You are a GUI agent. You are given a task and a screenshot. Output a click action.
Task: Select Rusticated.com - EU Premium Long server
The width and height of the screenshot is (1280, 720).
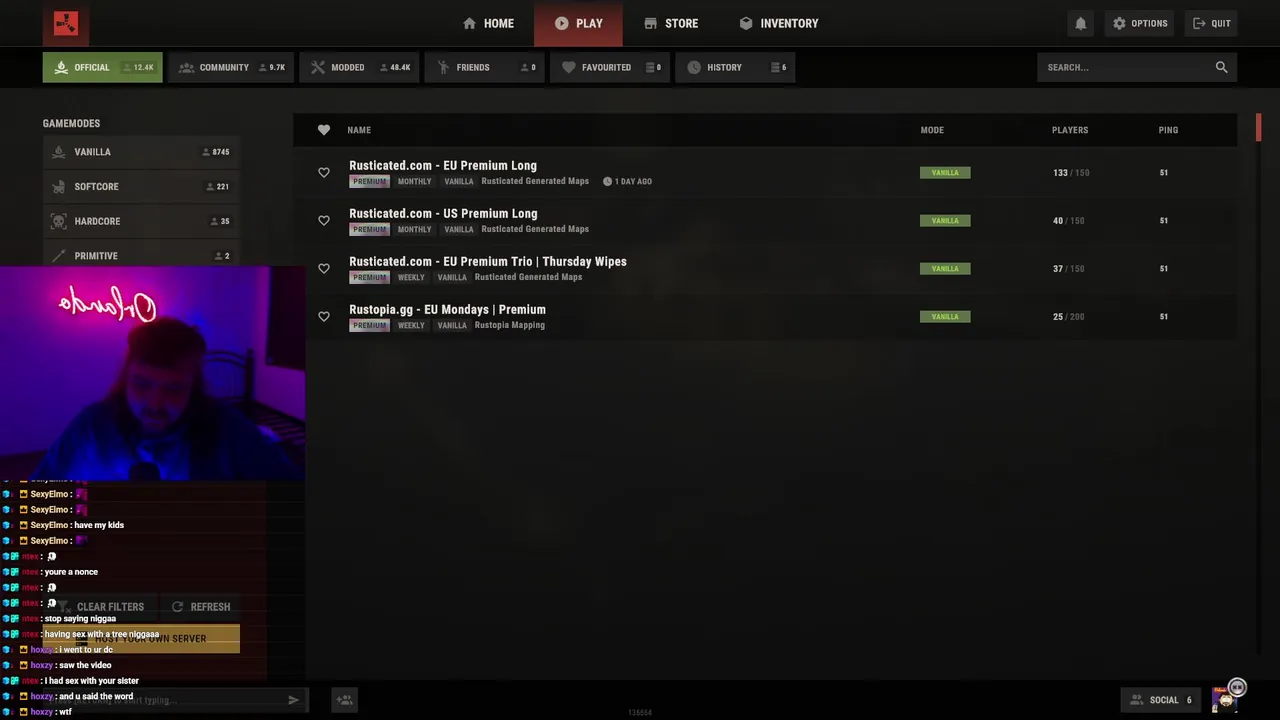click(765, 173)
